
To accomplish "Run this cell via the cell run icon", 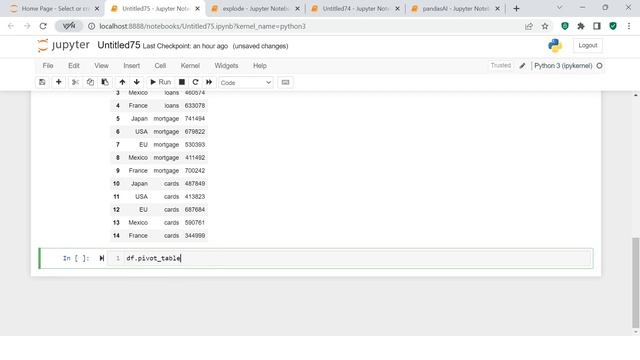I will coord(102,258).
